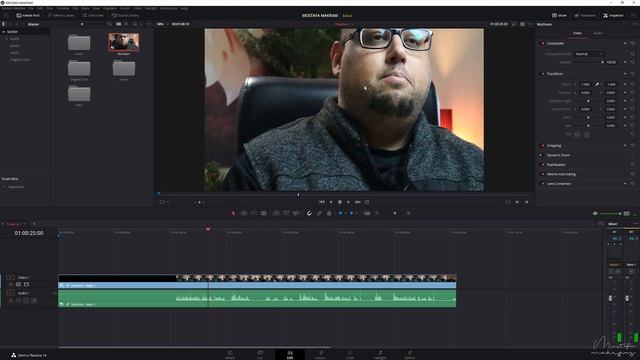Jump to the first frame
This screenshot has height=360, width=640.
pos(322,202)
